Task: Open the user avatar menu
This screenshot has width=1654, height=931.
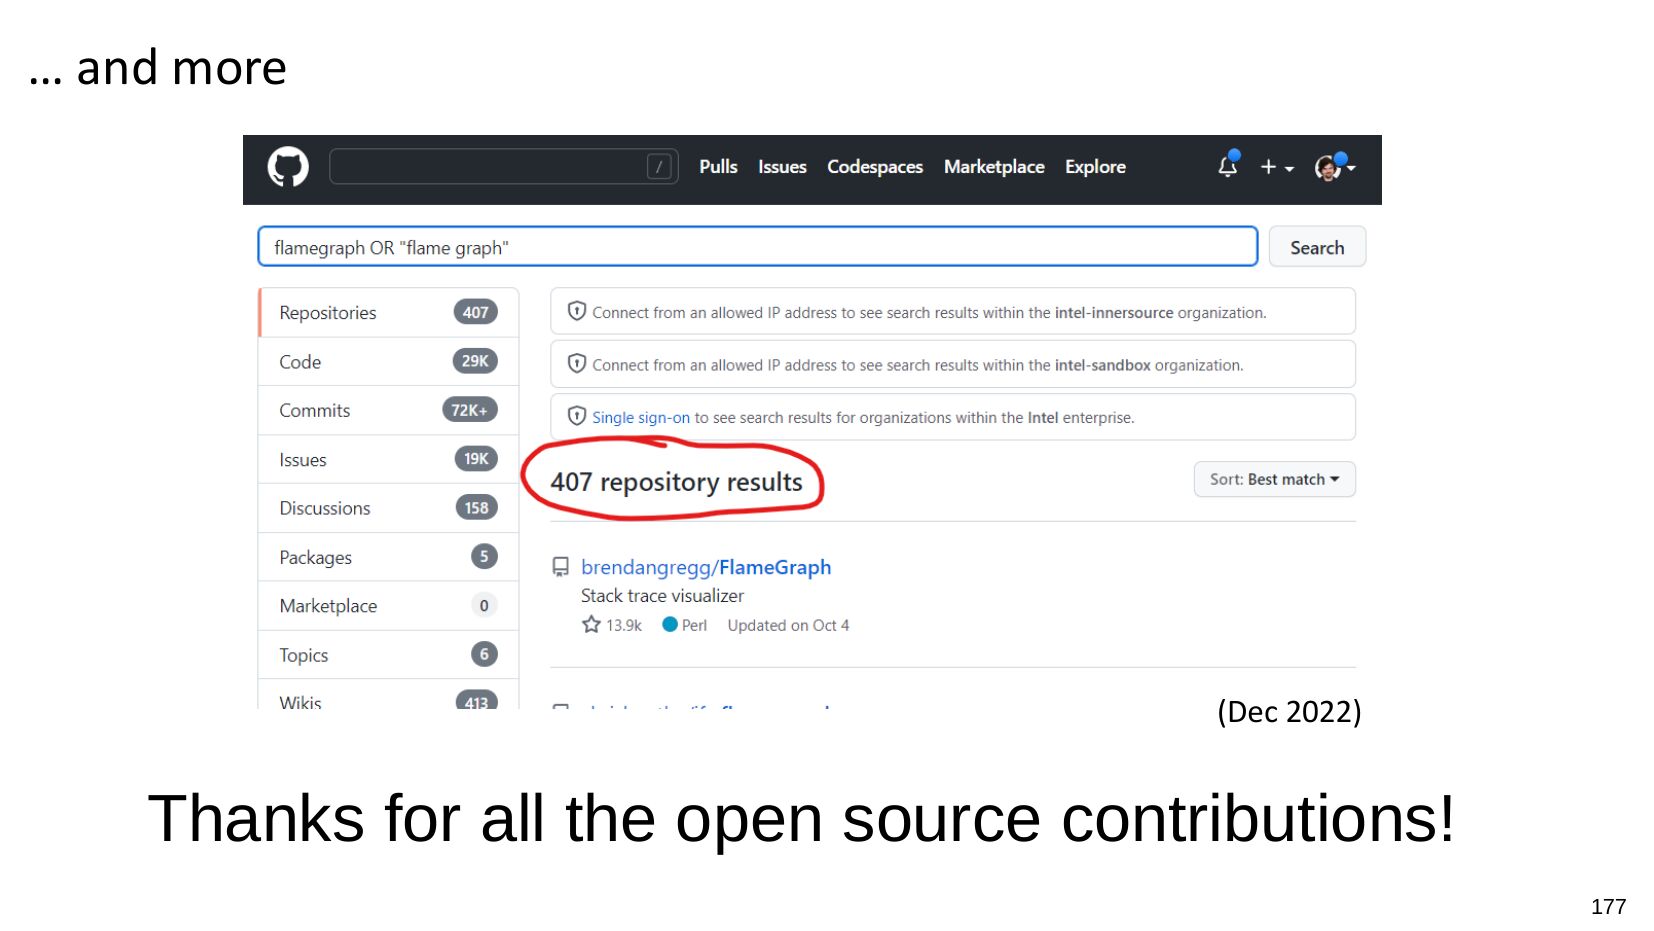Action: click(x=1333, y=168)
